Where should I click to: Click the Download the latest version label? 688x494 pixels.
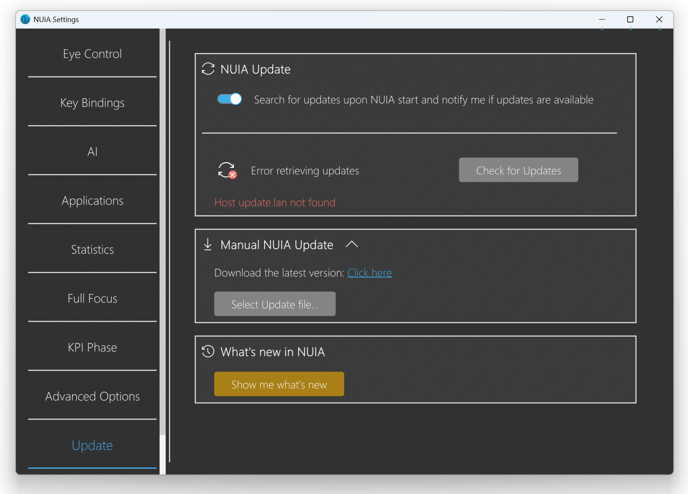click(280, 273)
